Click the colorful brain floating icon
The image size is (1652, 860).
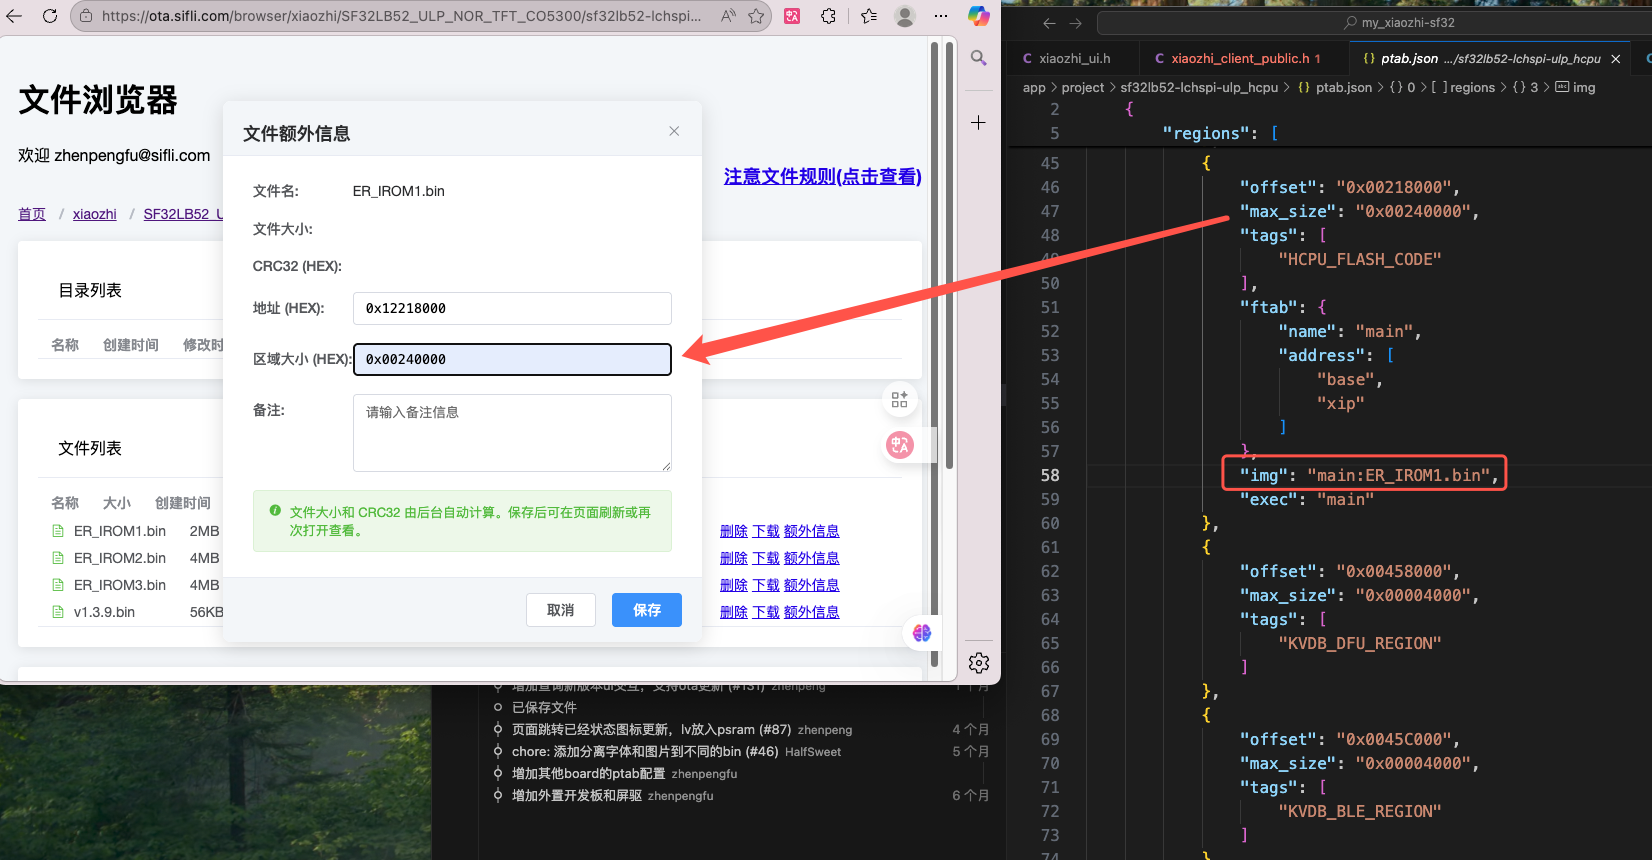[x=922, y=633]
